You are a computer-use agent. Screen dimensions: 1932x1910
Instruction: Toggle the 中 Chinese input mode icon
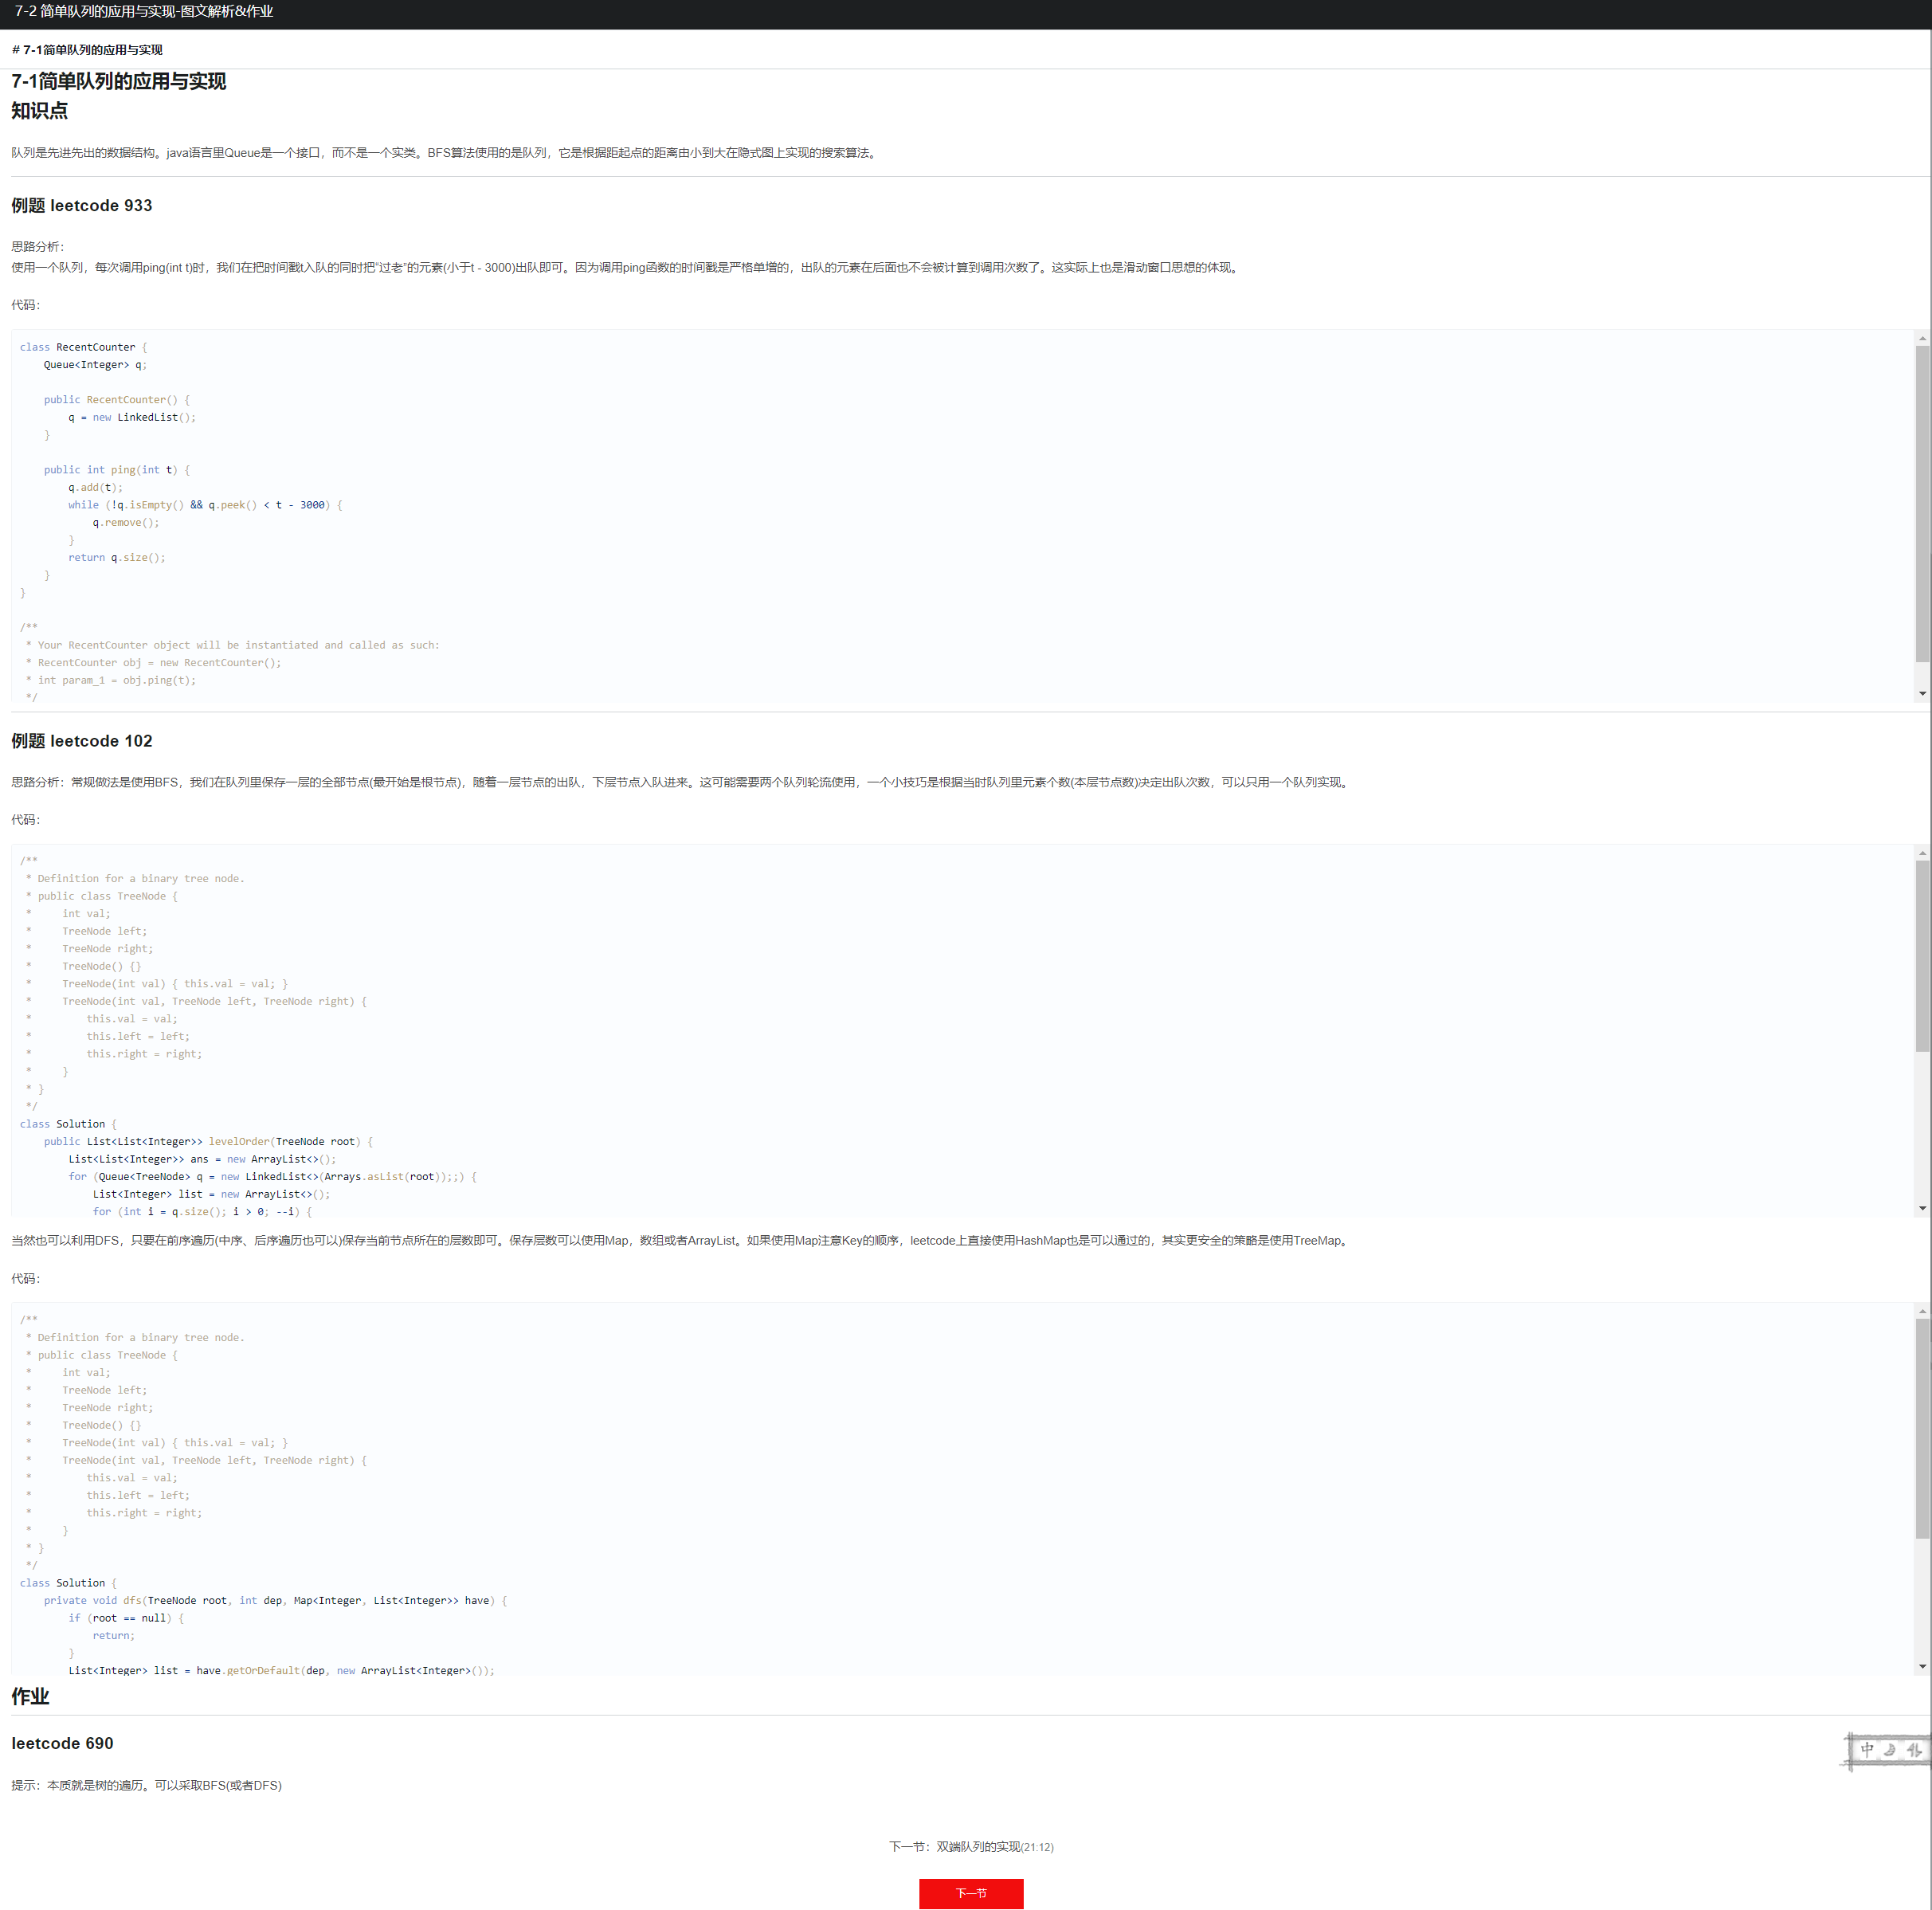(x=1866, y=1749)
